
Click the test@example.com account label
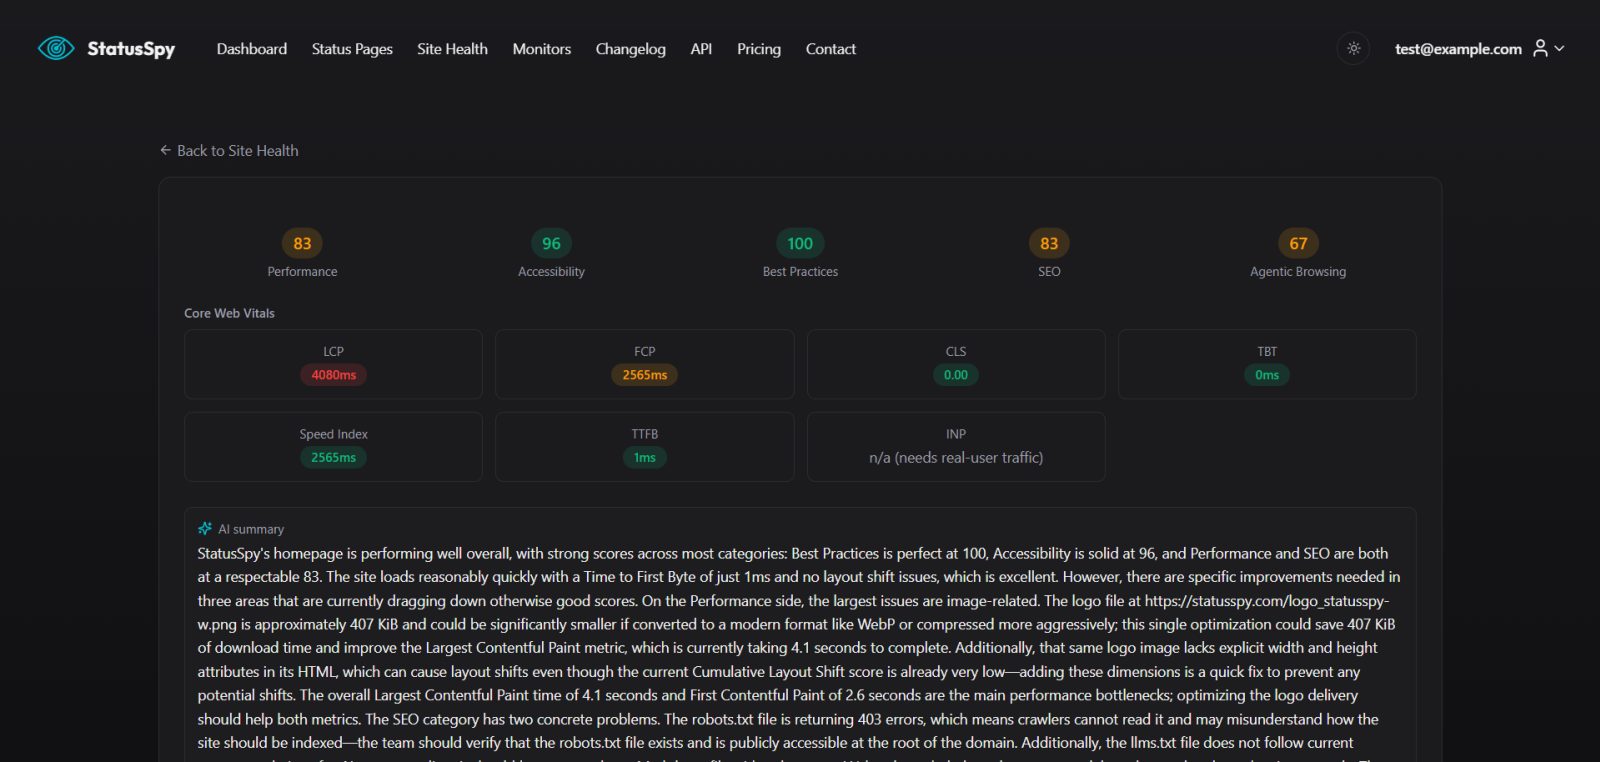pyautogui.click(x=1458, y=49)
